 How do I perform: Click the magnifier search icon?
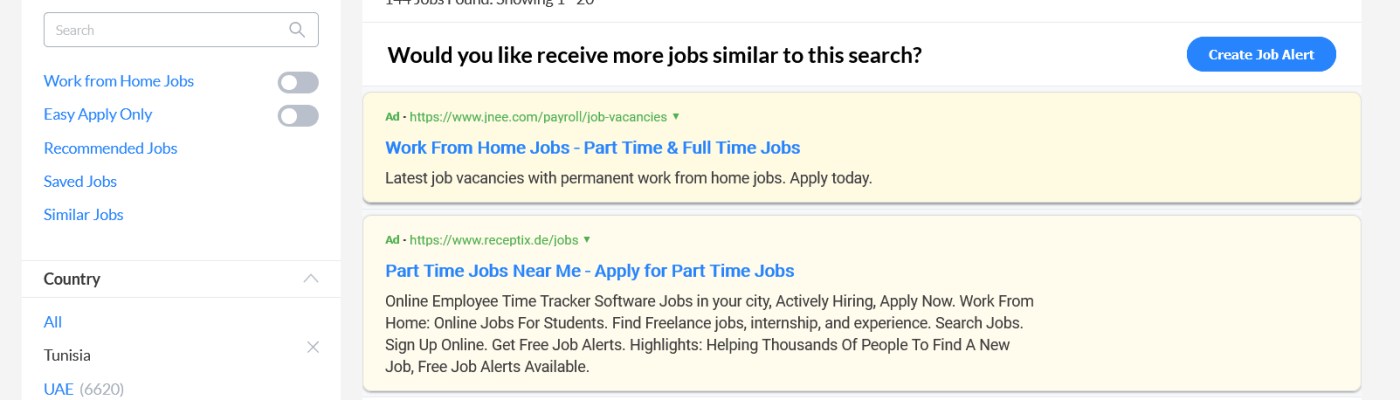(297, 30)
